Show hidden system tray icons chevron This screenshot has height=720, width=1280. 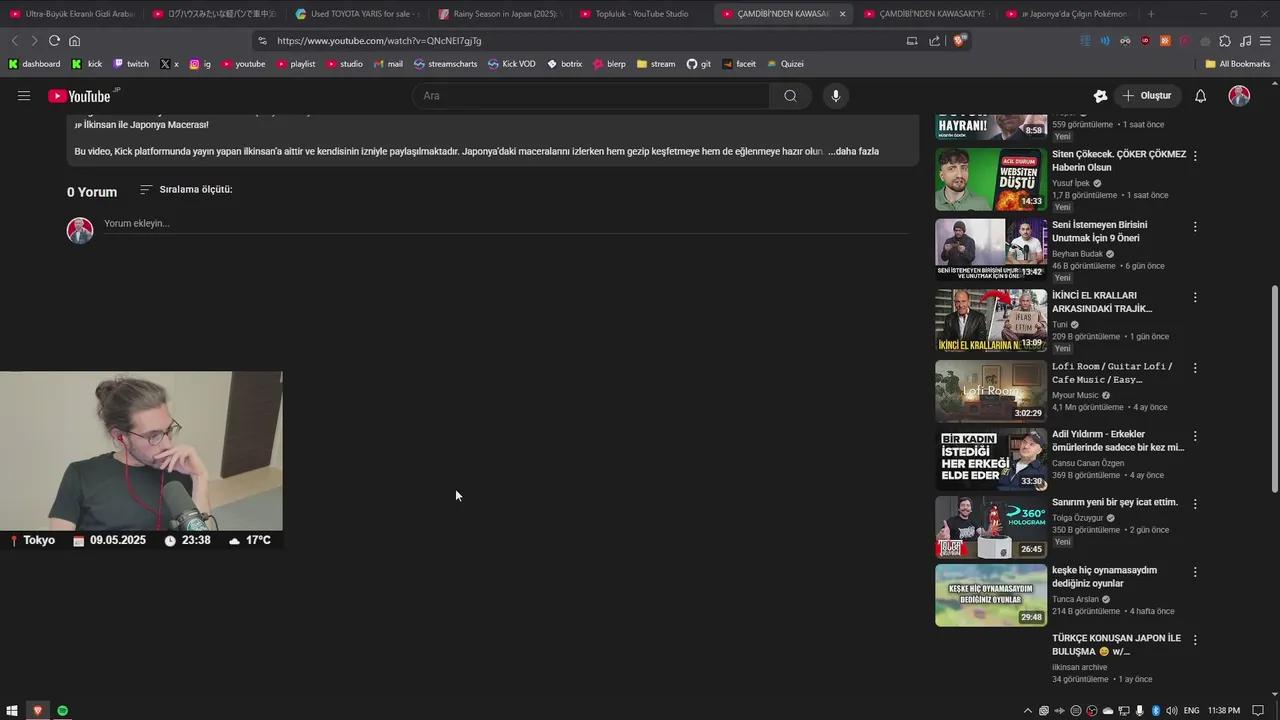click(1027, 711)
